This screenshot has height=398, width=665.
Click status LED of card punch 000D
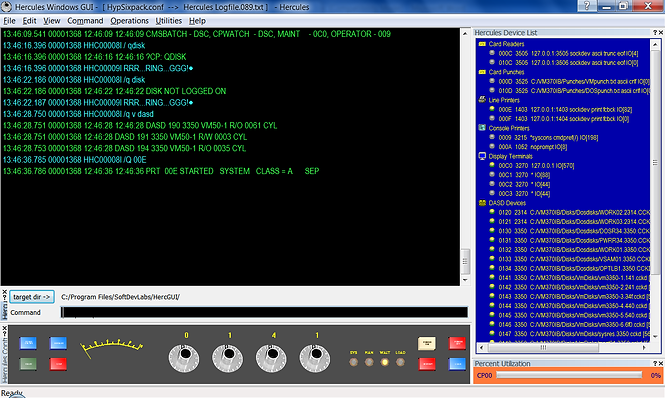(x=492, y=81)
